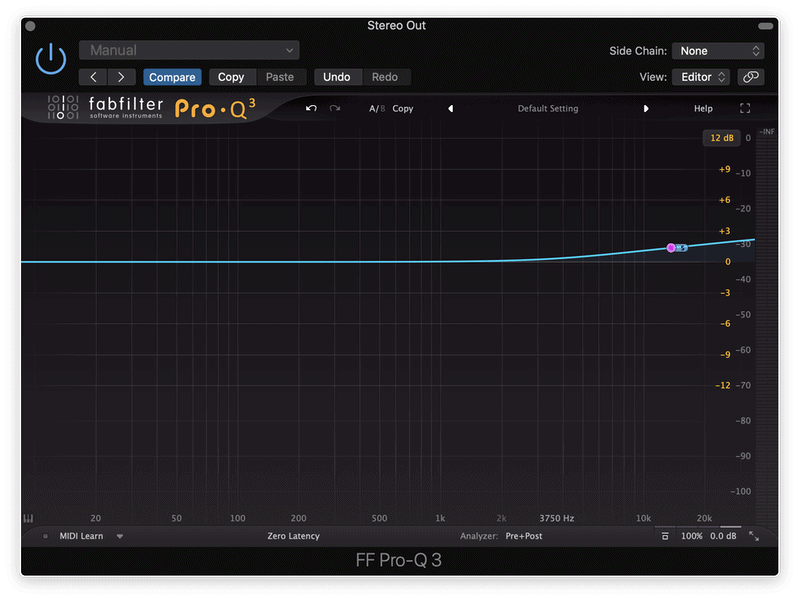Click the resize arrows icon
This screenshot has width=800, height=600.
tap(754, 536)
